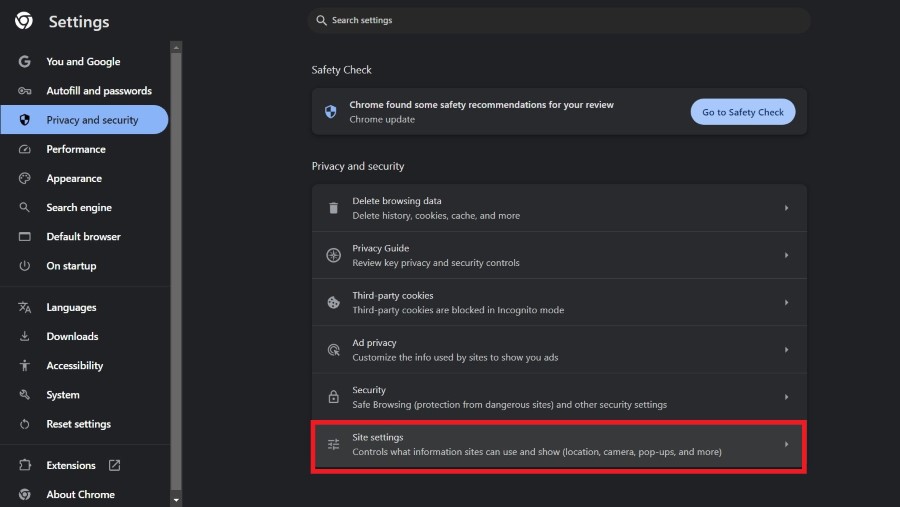Click the external link icon next to Extensions
Image resolution: width=900 pixels, height=507 pixels.
[114, 465]
